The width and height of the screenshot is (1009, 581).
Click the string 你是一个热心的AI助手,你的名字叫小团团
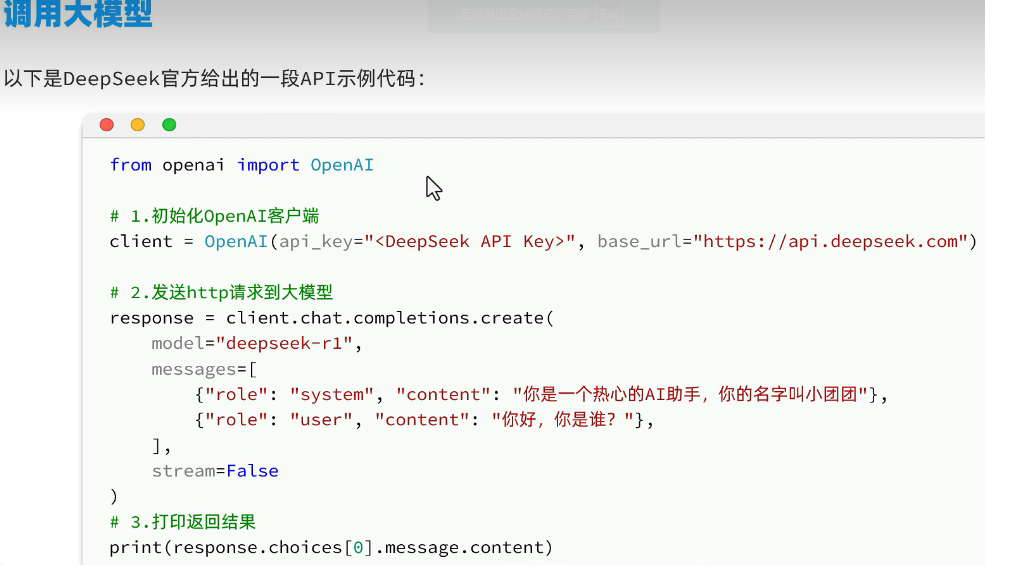[x=690, y=394]
